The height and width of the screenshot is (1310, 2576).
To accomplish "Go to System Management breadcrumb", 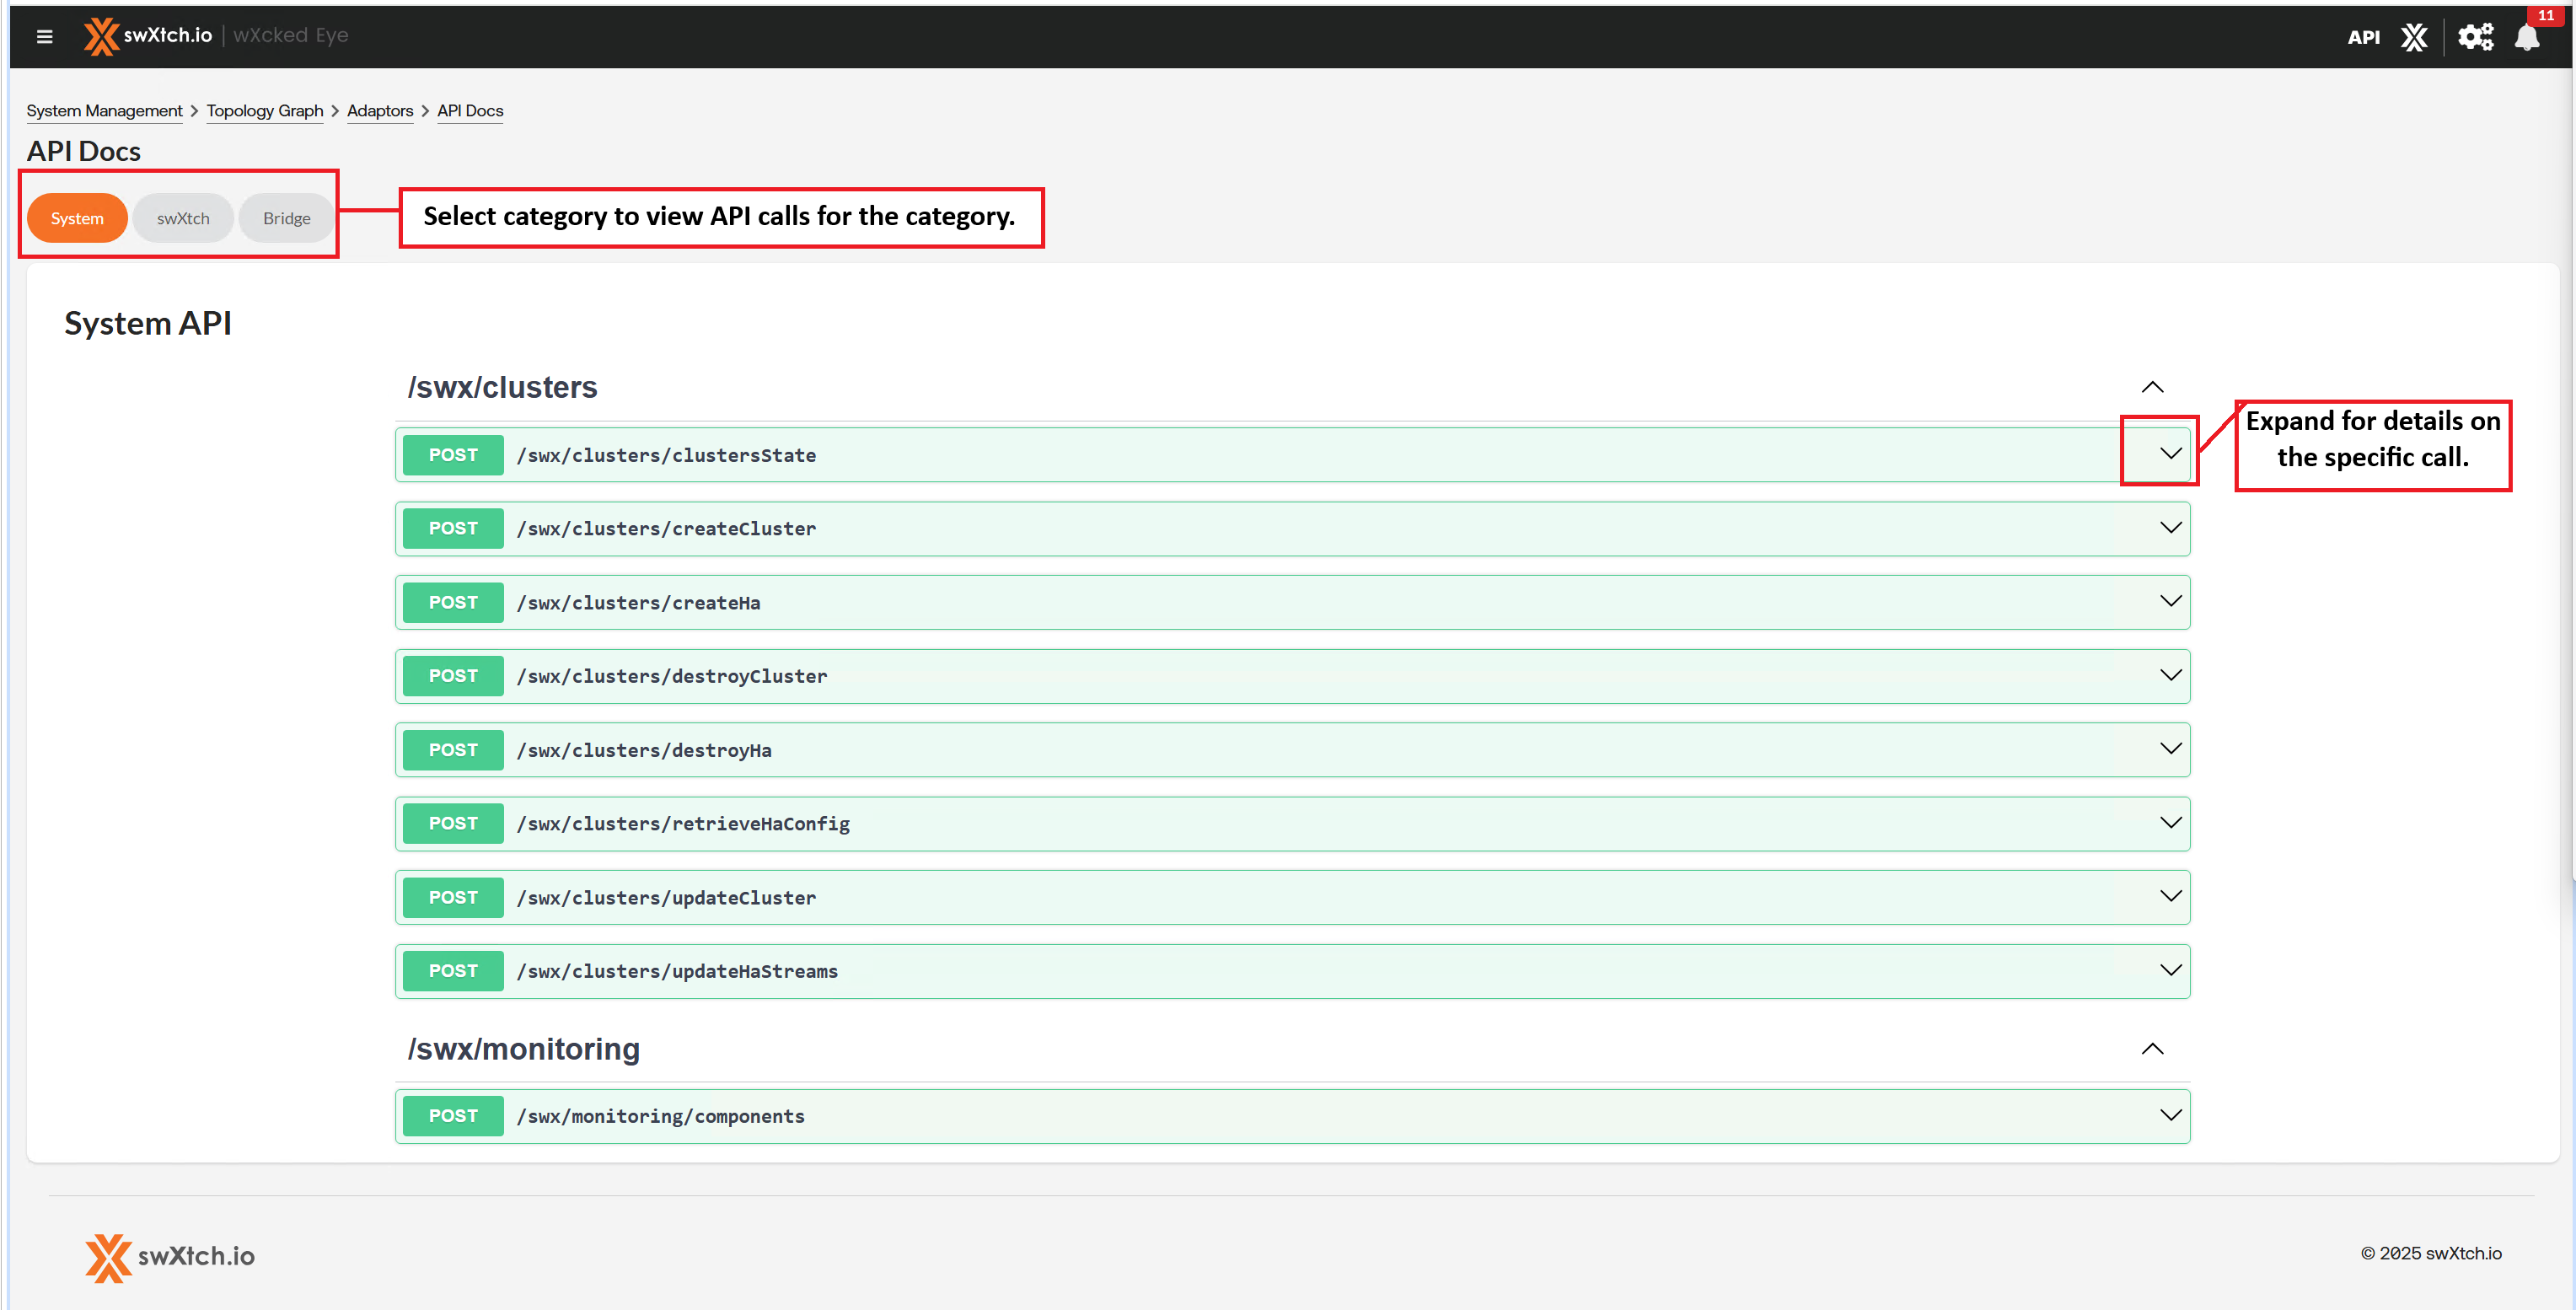I will click(x=104, y=111).
